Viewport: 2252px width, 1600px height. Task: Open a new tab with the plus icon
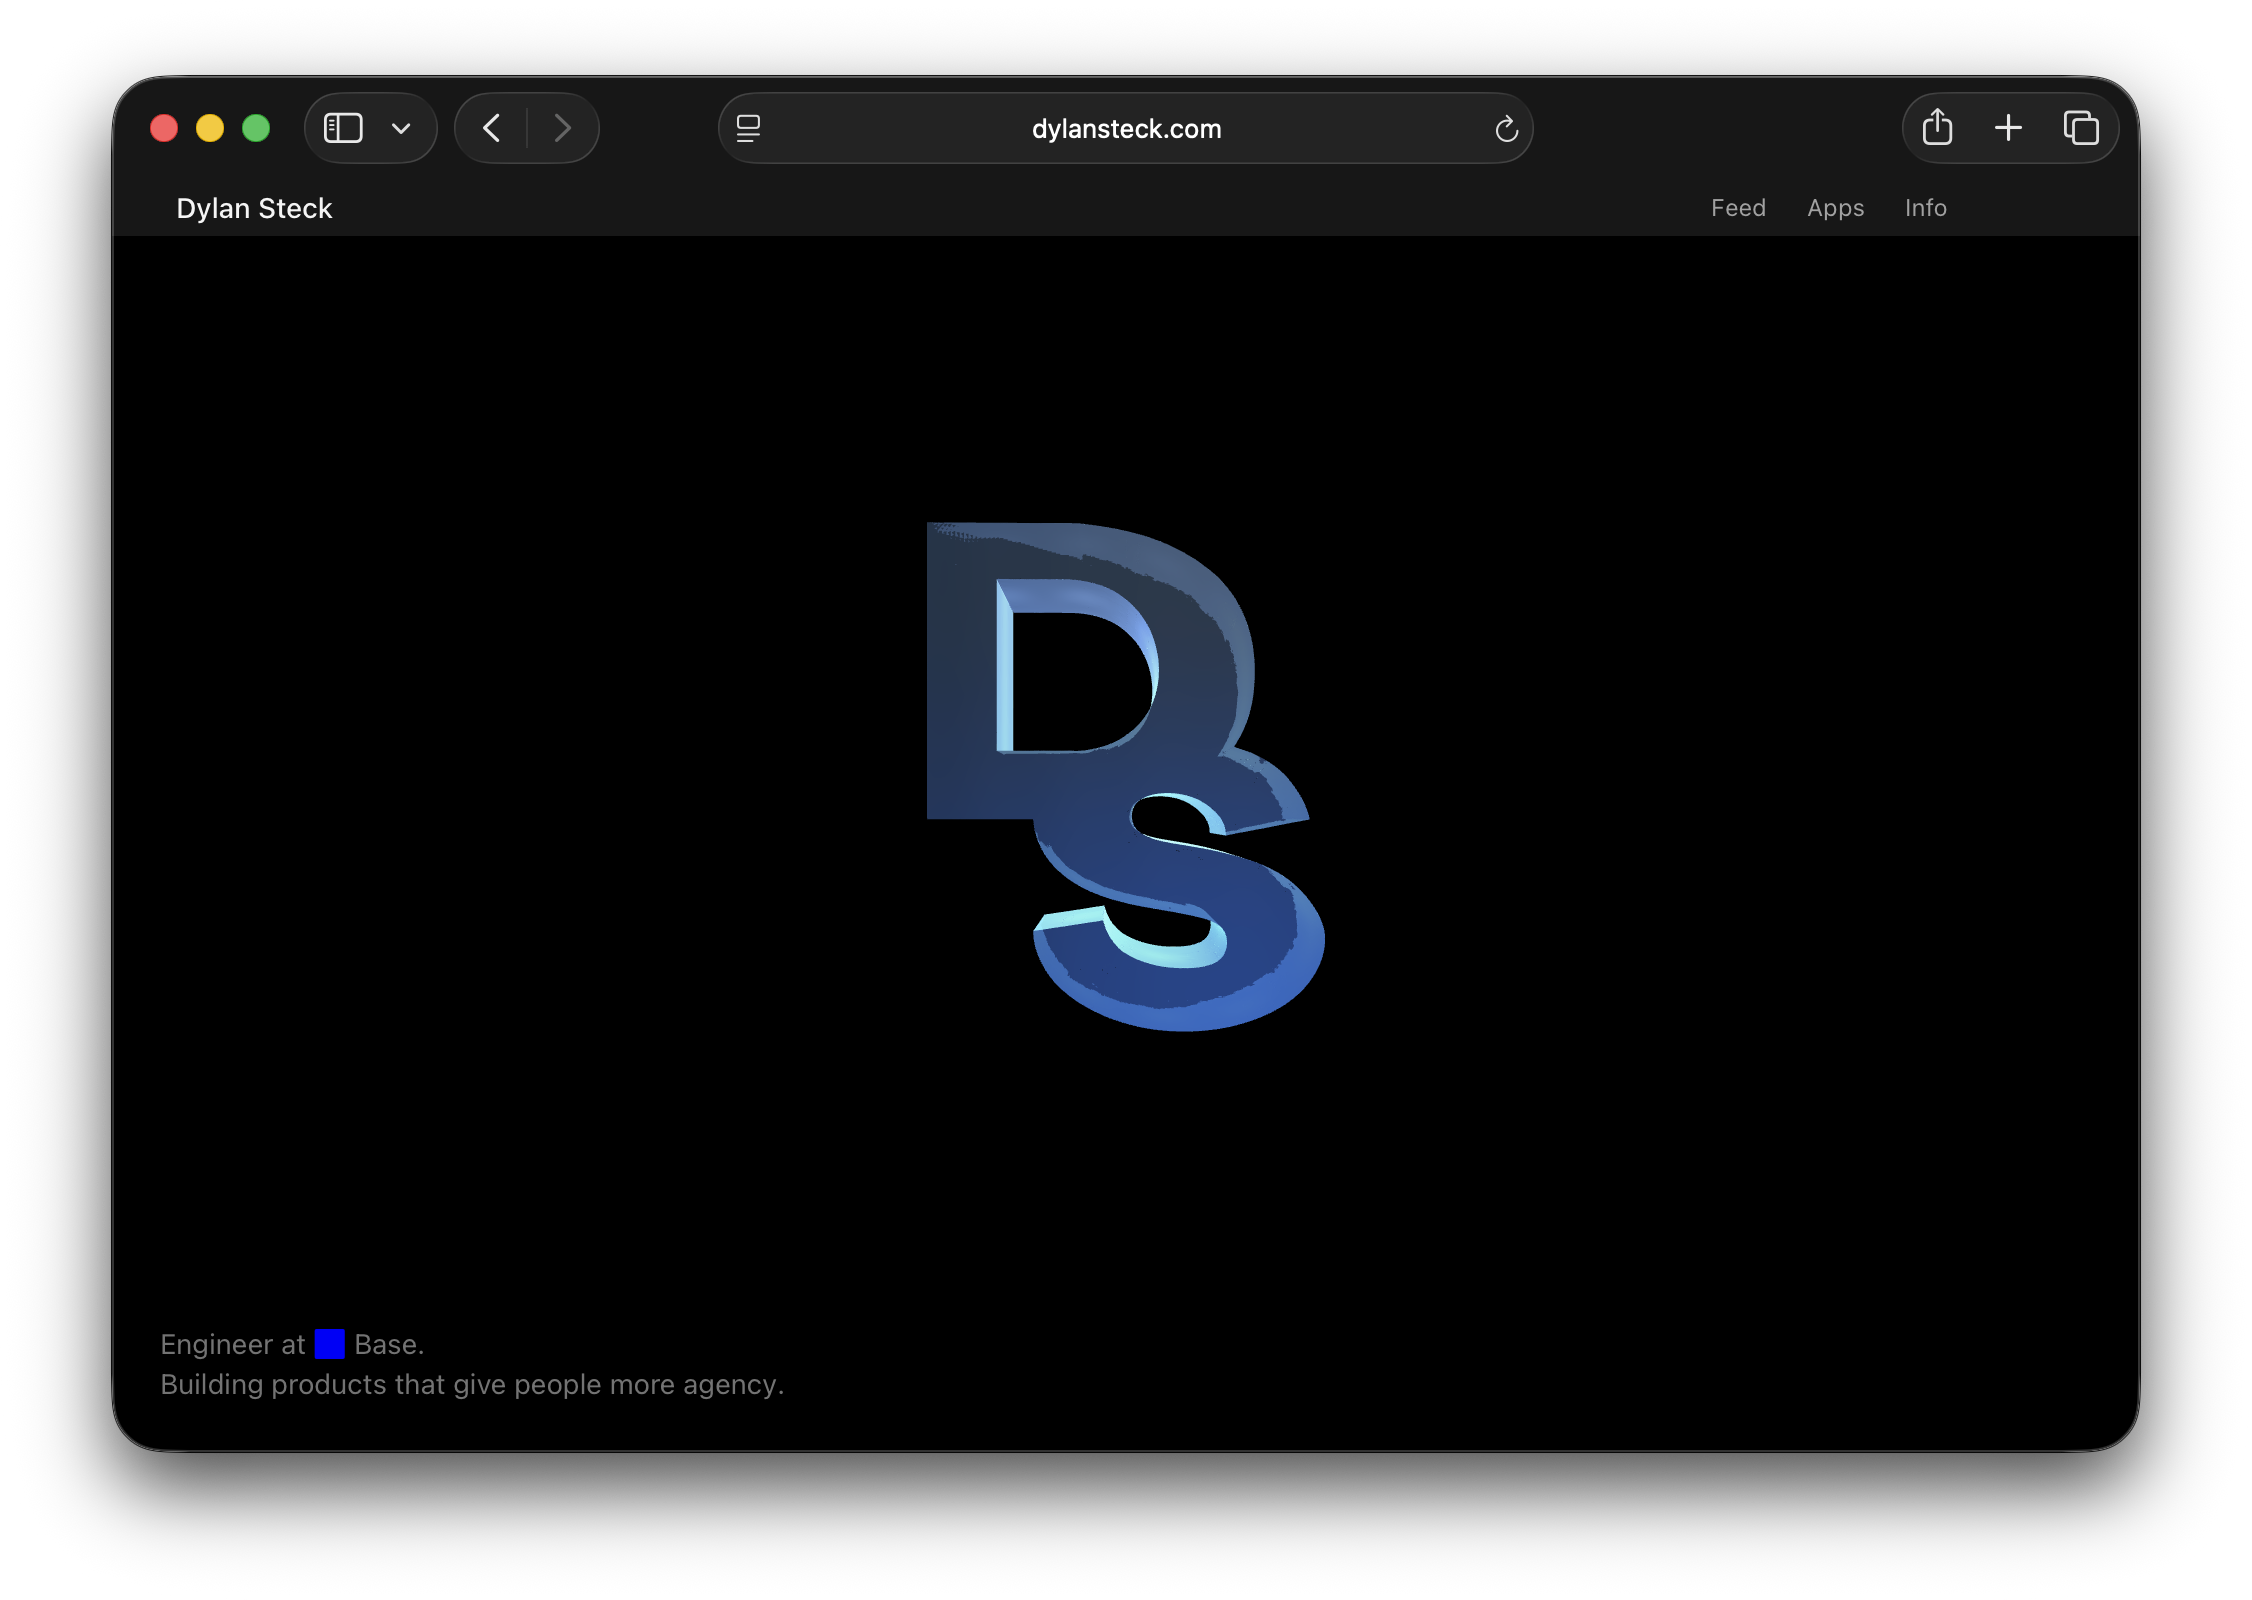(x=2008, y=128)
